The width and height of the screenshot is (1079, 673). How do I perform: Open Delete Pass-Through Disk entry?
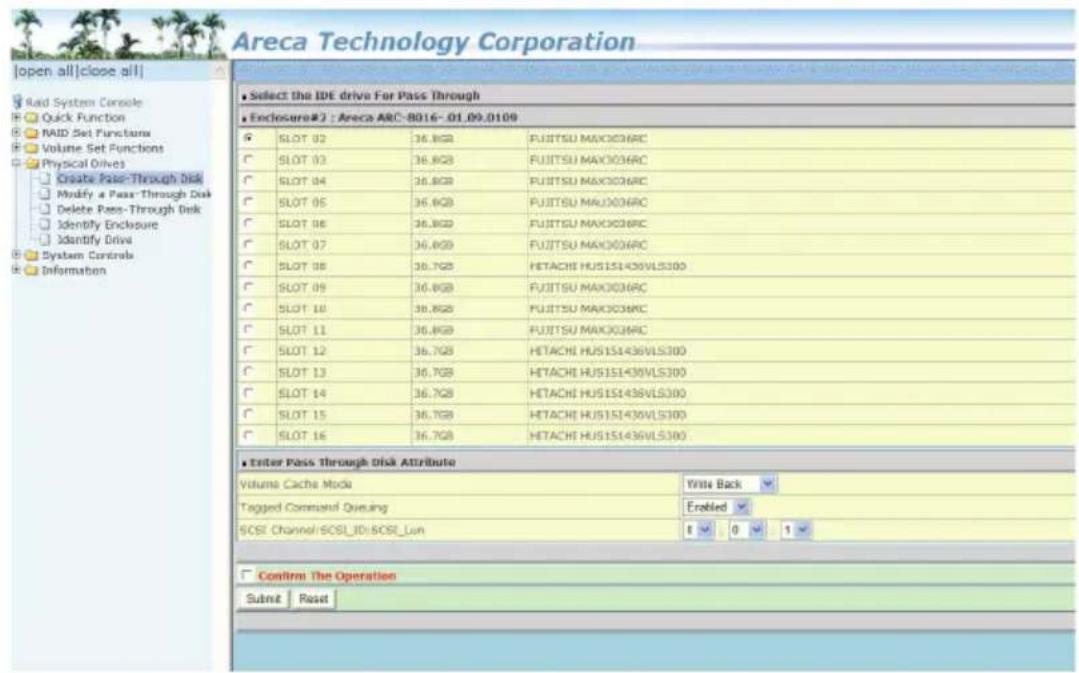pyautogui.click(x=129, y=209)
